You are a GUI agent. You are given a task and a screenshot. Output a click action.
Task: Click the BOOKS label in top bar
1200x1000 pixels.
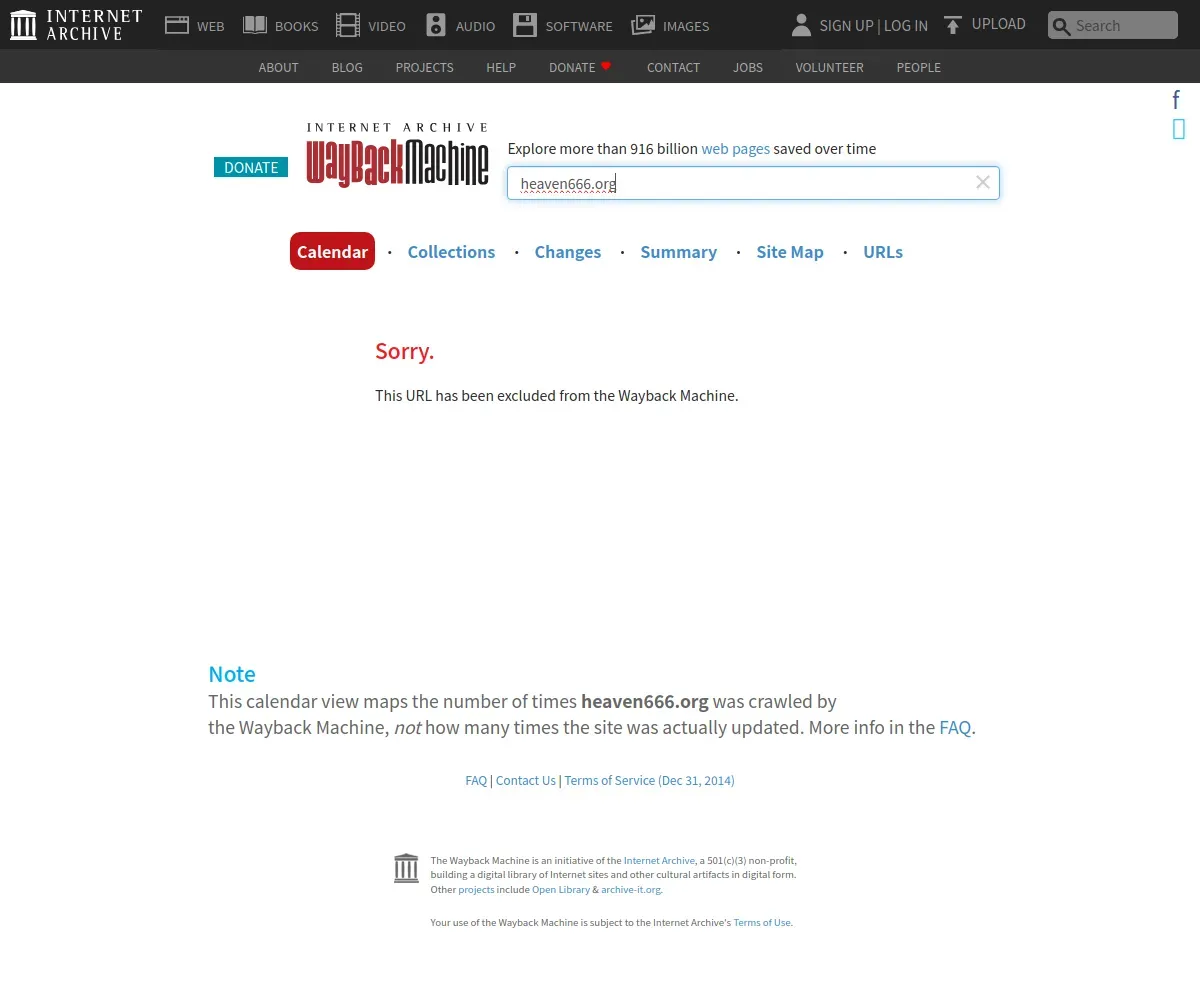click(x=296, y=27)
